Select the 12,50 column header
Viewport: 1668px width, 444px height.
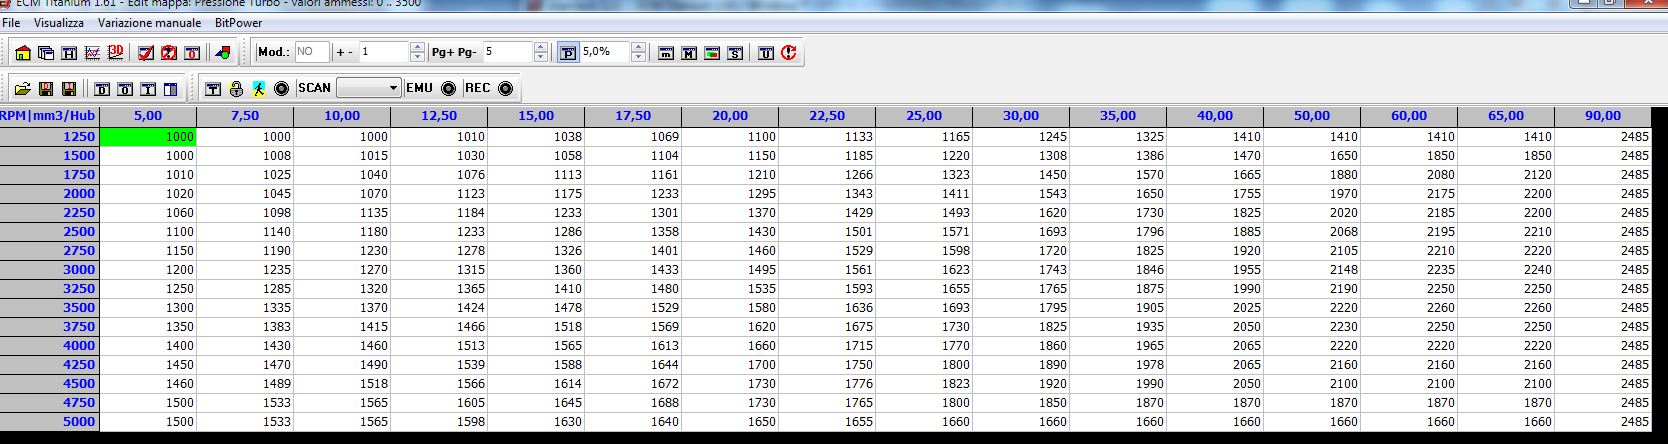pyautogui.click(x=439, y=116)
